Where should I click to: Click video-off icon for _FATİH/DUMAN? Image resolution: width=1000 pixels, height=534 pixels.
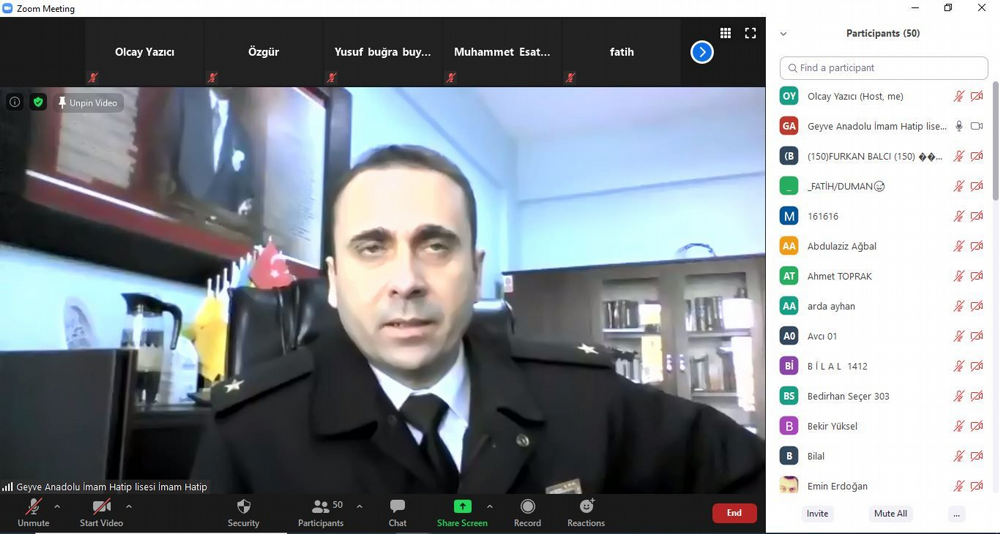tap(976, 186)
